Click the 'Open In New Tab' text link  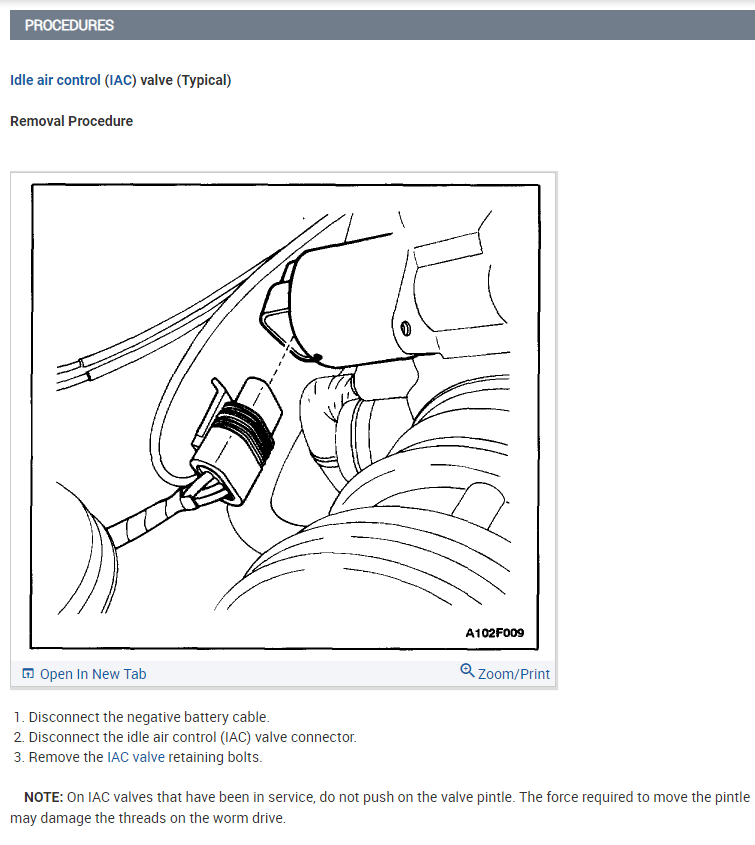click(x=93, y=674)
